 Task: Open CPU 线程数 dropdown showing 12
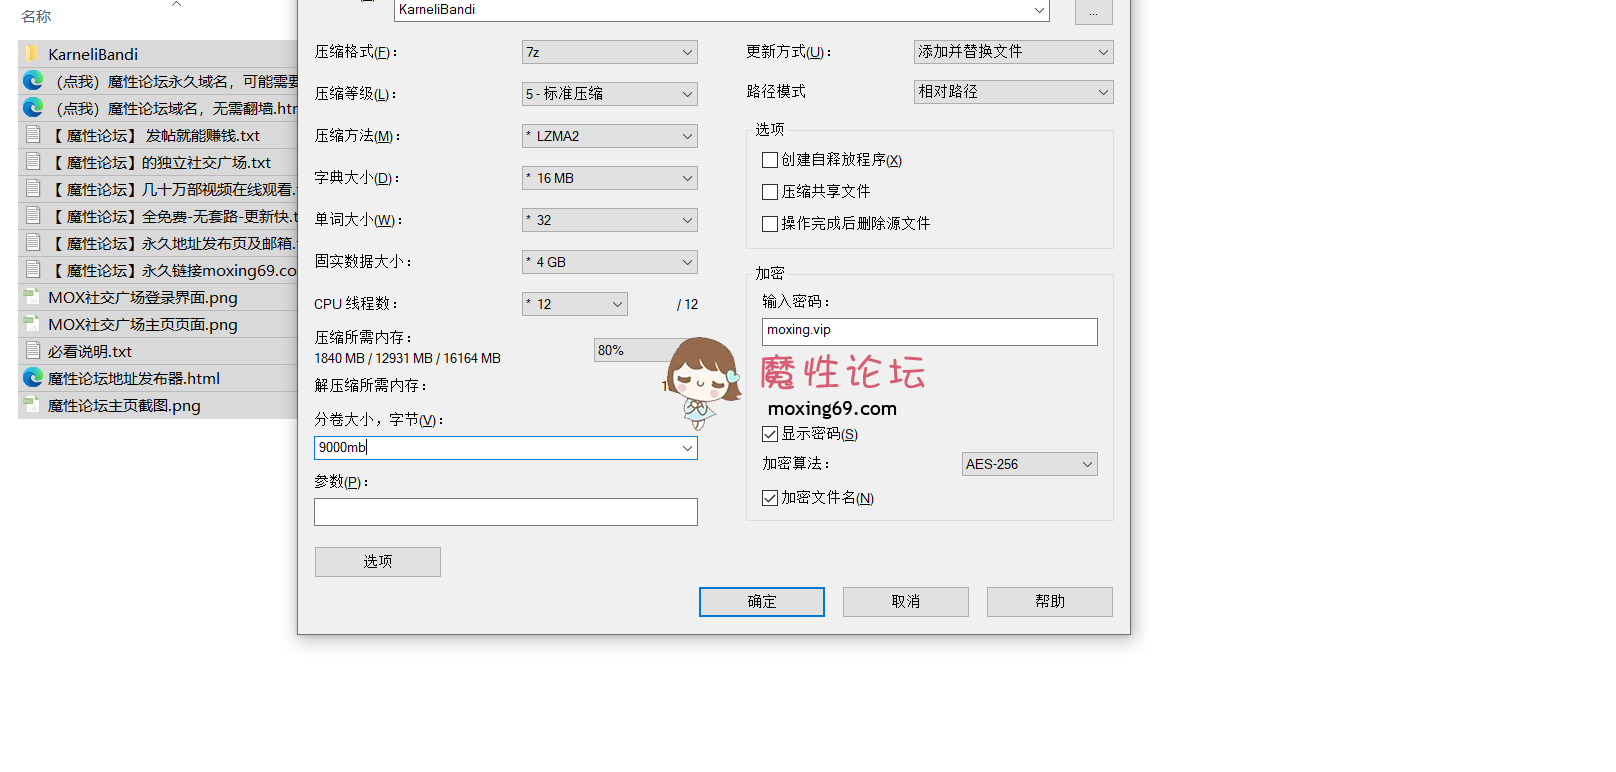574,304
